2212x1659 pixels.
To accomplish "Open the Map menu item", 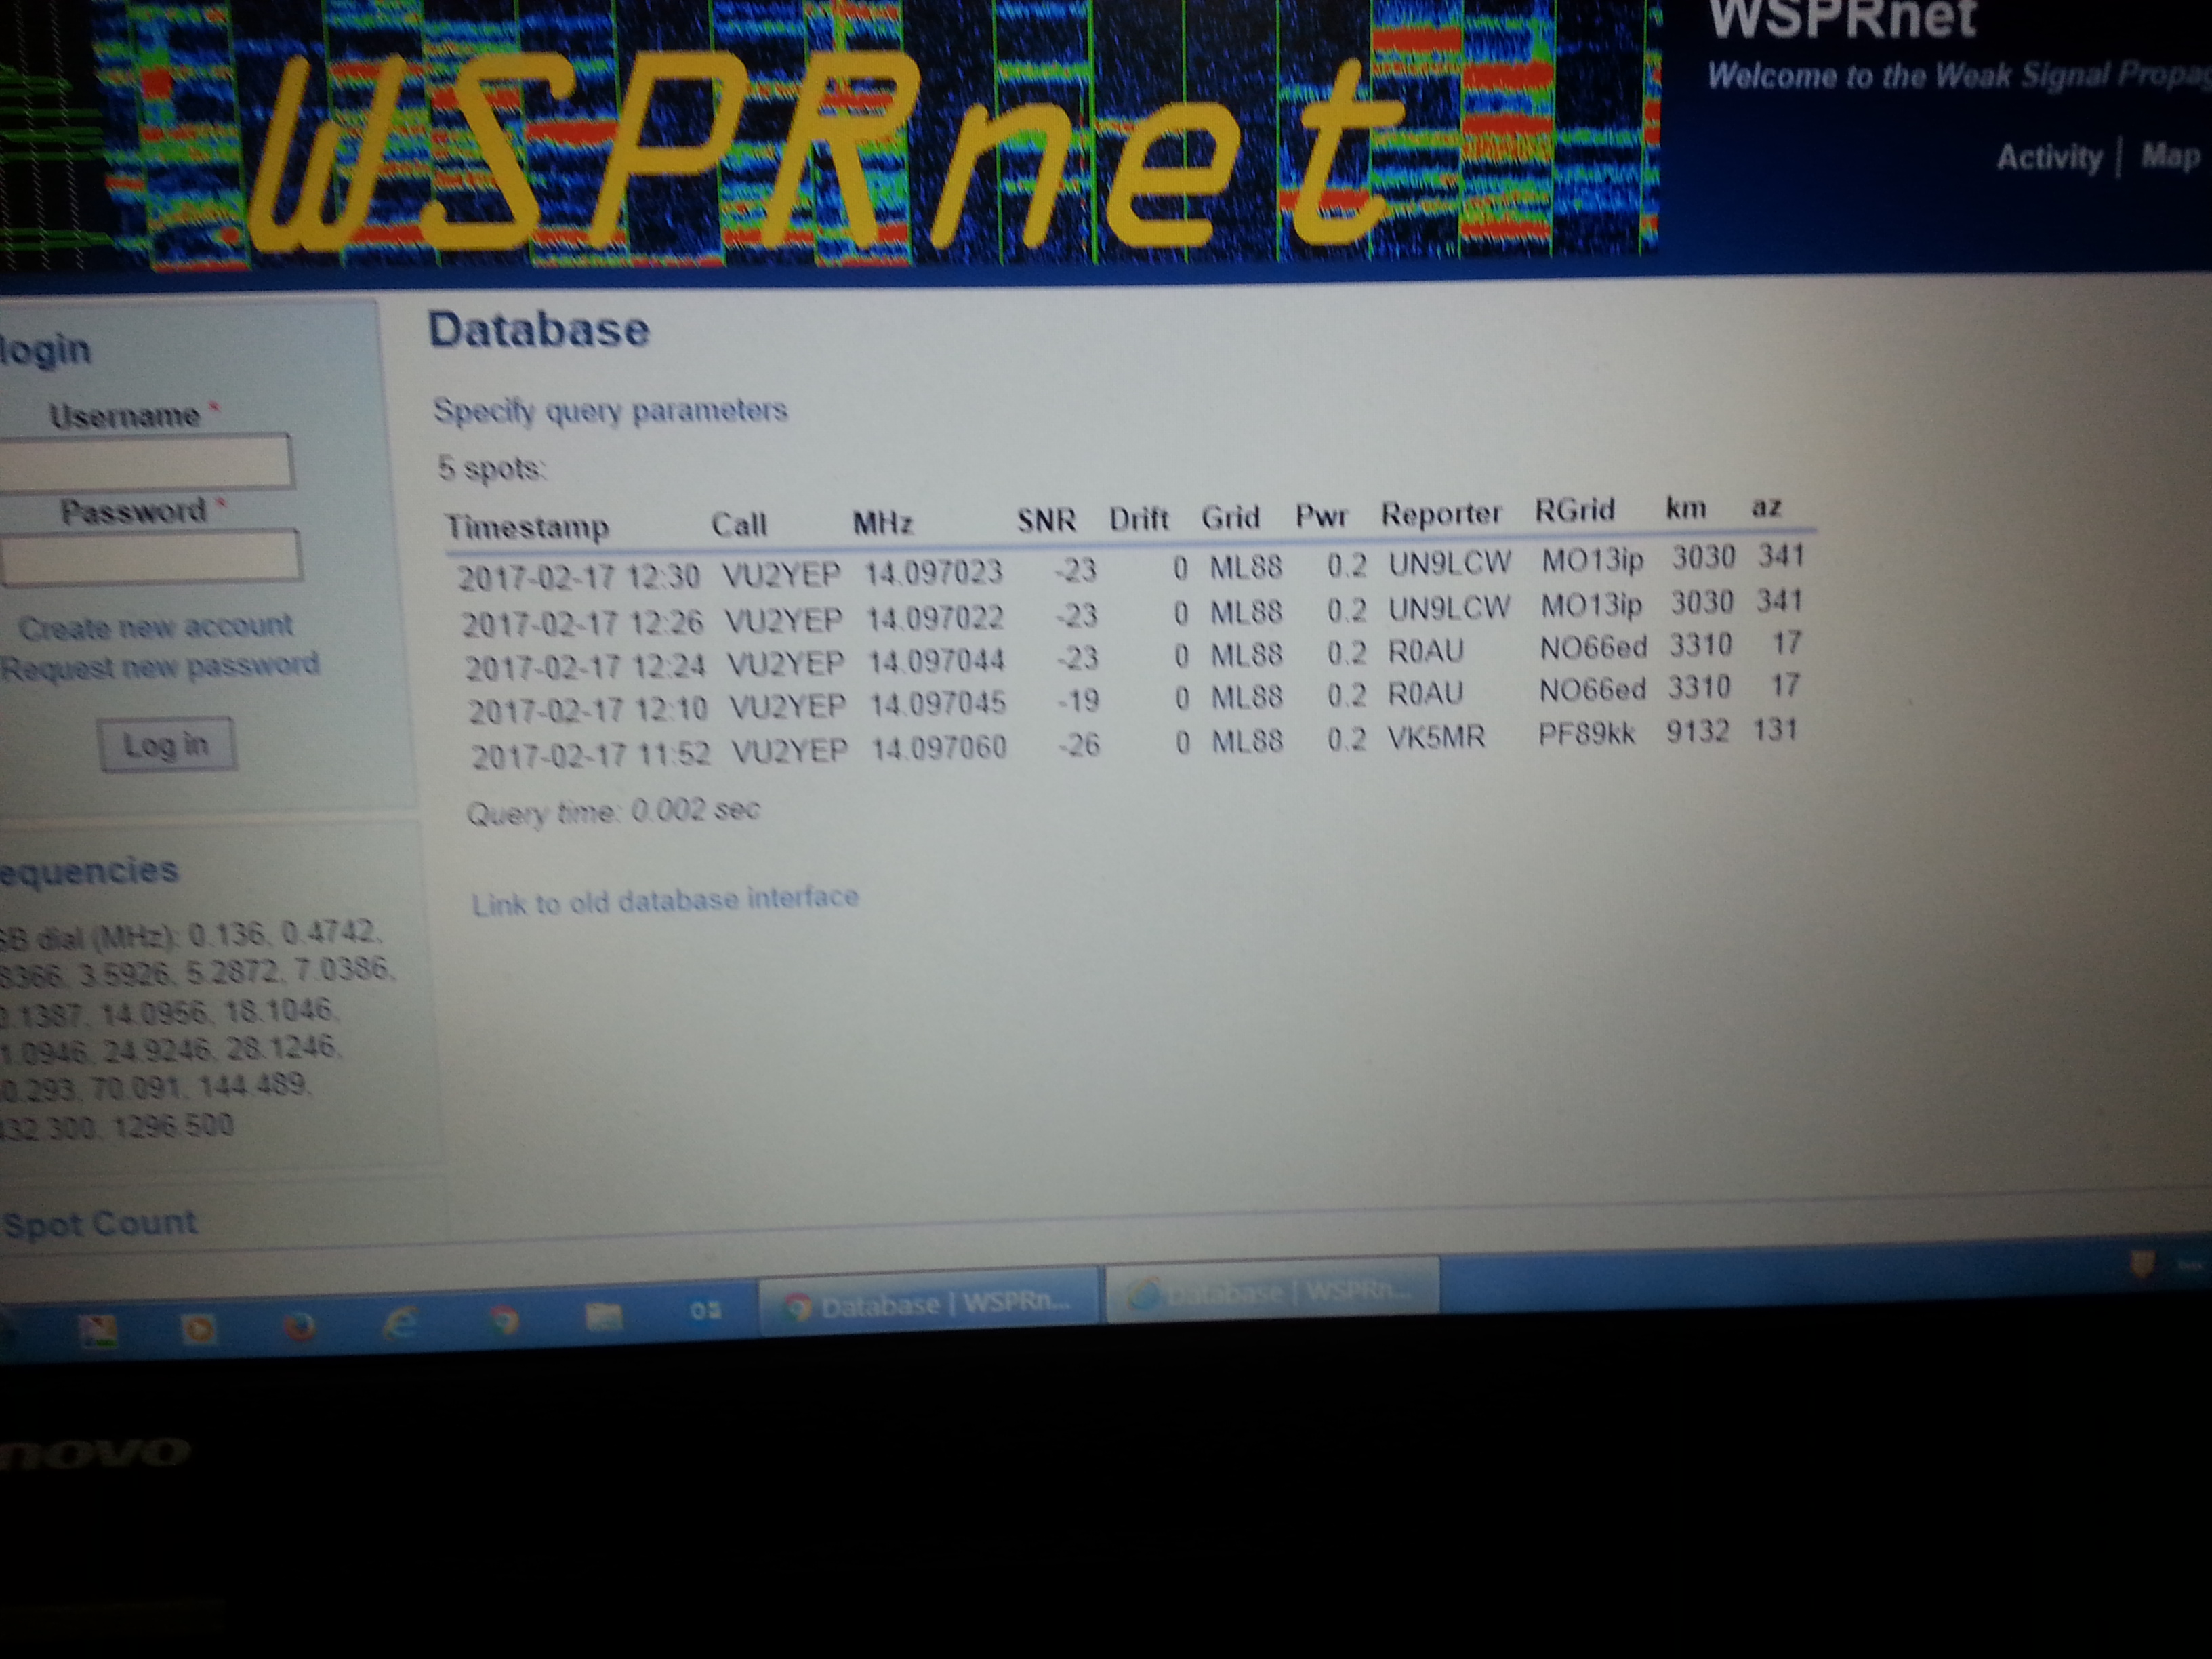I will click(2170, 156).
